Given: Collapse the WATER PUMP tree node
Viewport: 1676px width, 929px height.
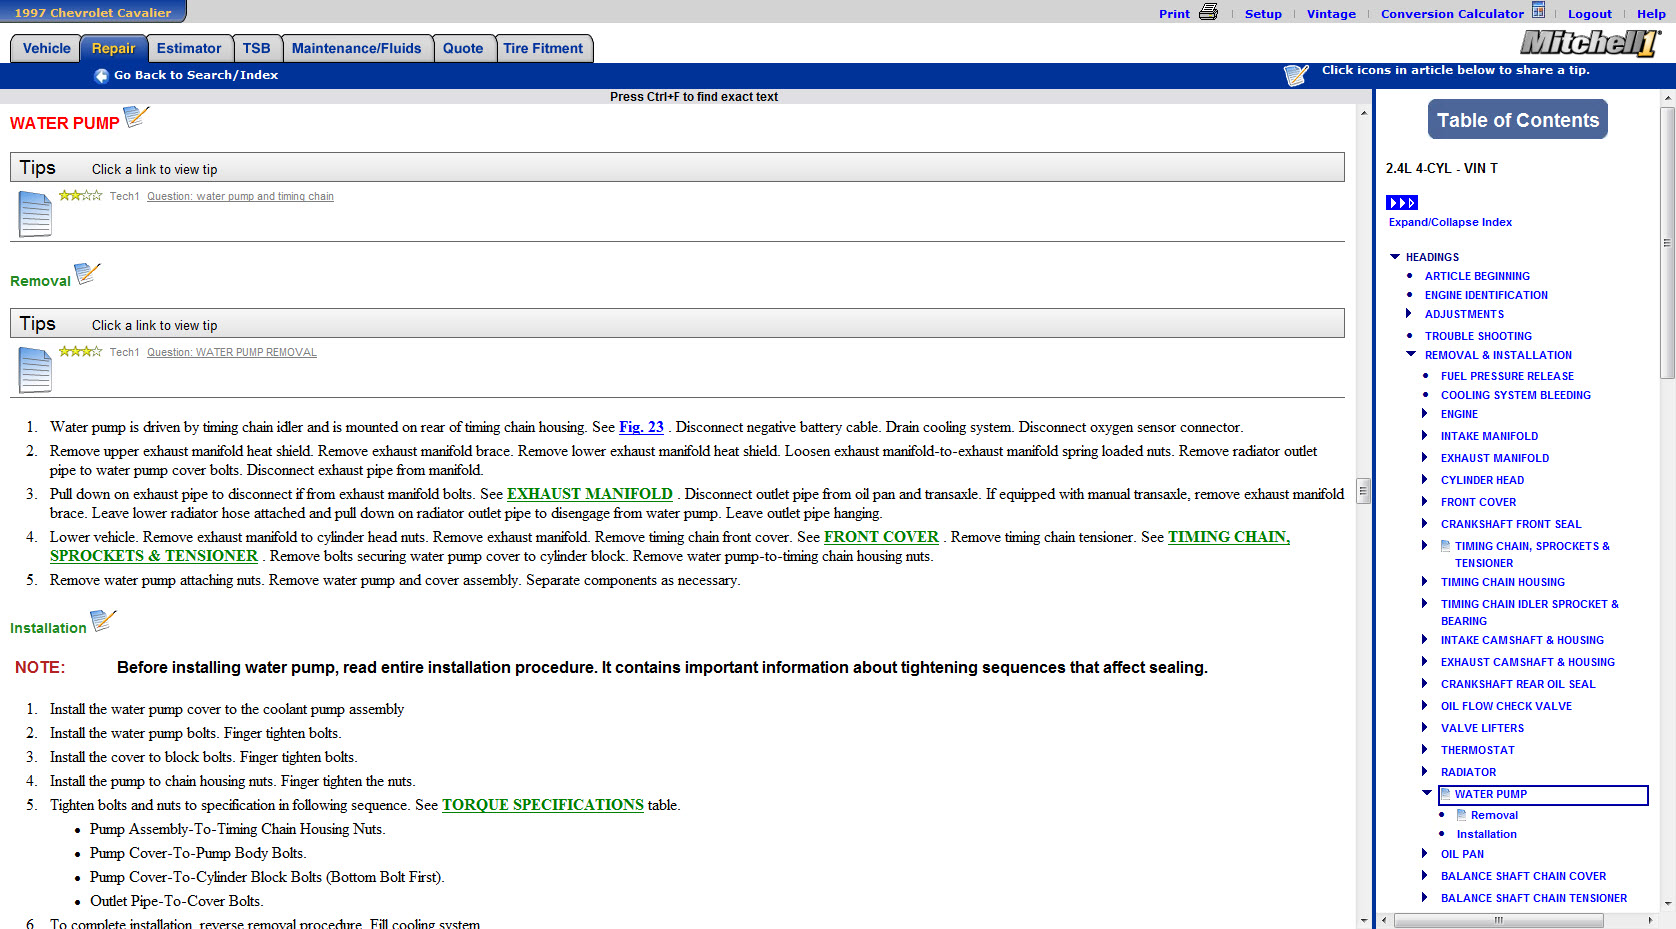Looking at the screenshot, I should coord(1427,793).
